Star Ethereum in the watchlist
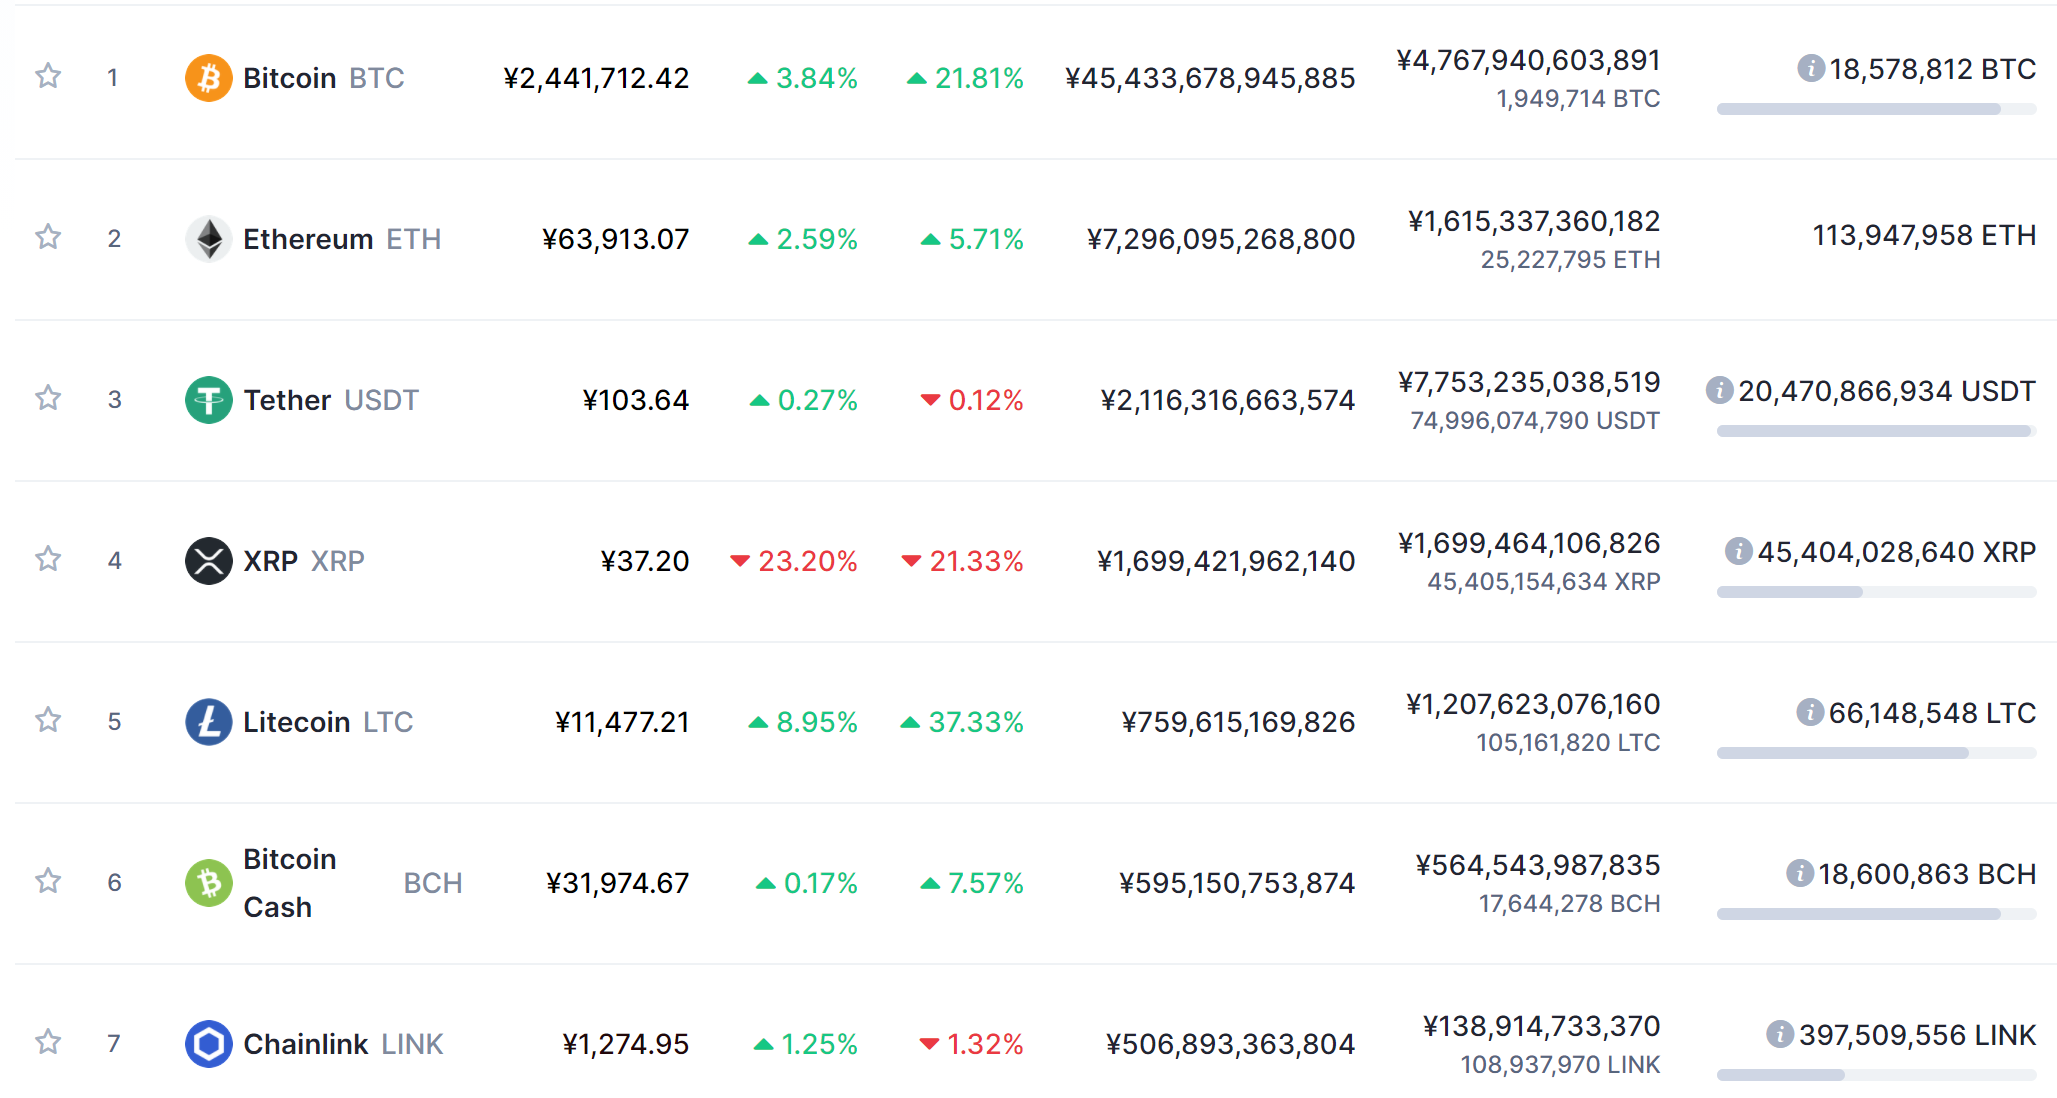 (48, 237)
